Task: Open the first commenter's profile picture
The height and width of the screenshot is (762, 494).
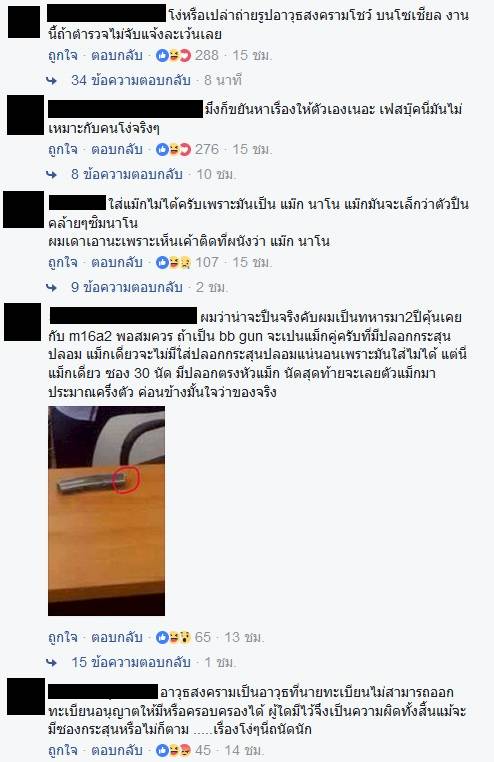Action: pos(24,22)
